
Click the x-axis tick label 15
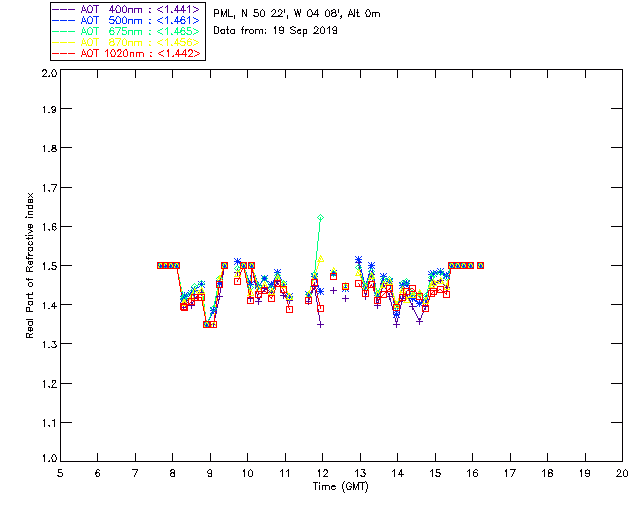pos(435,473)
